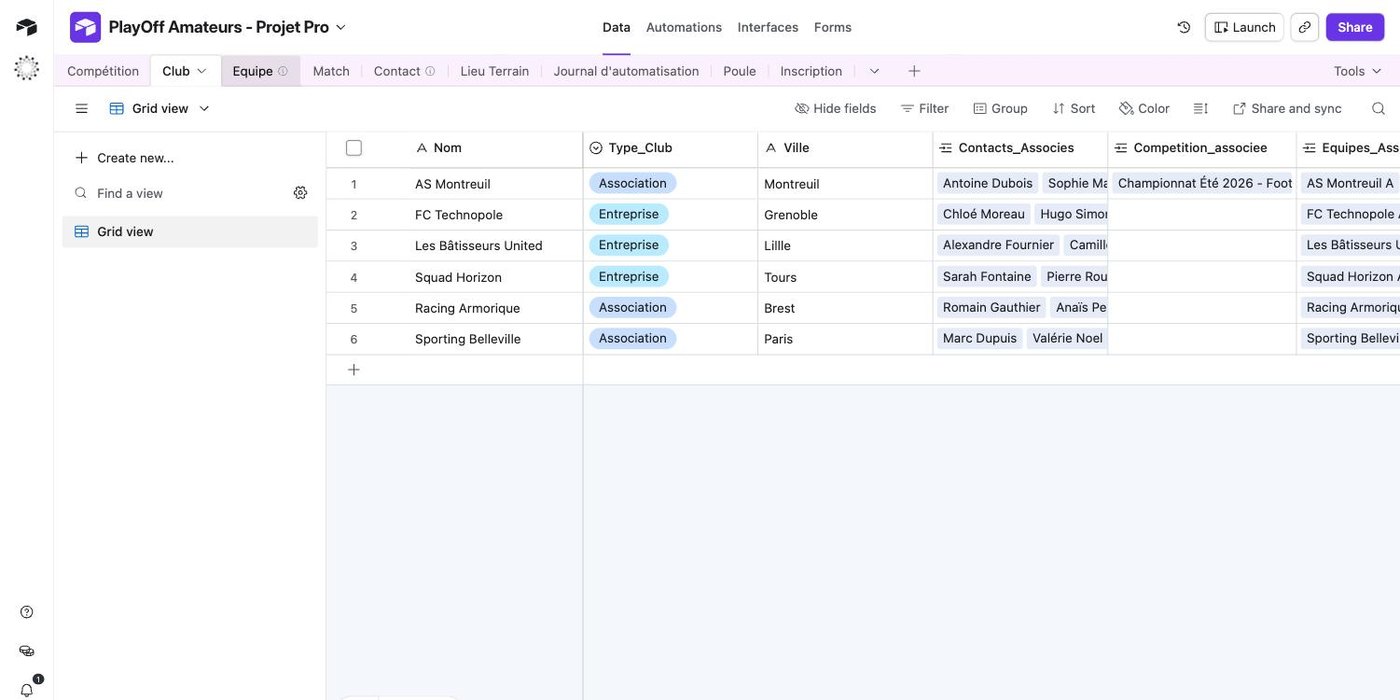1400x700 pixels.
Task: Open the Color options button
Action: (1144, 108)
